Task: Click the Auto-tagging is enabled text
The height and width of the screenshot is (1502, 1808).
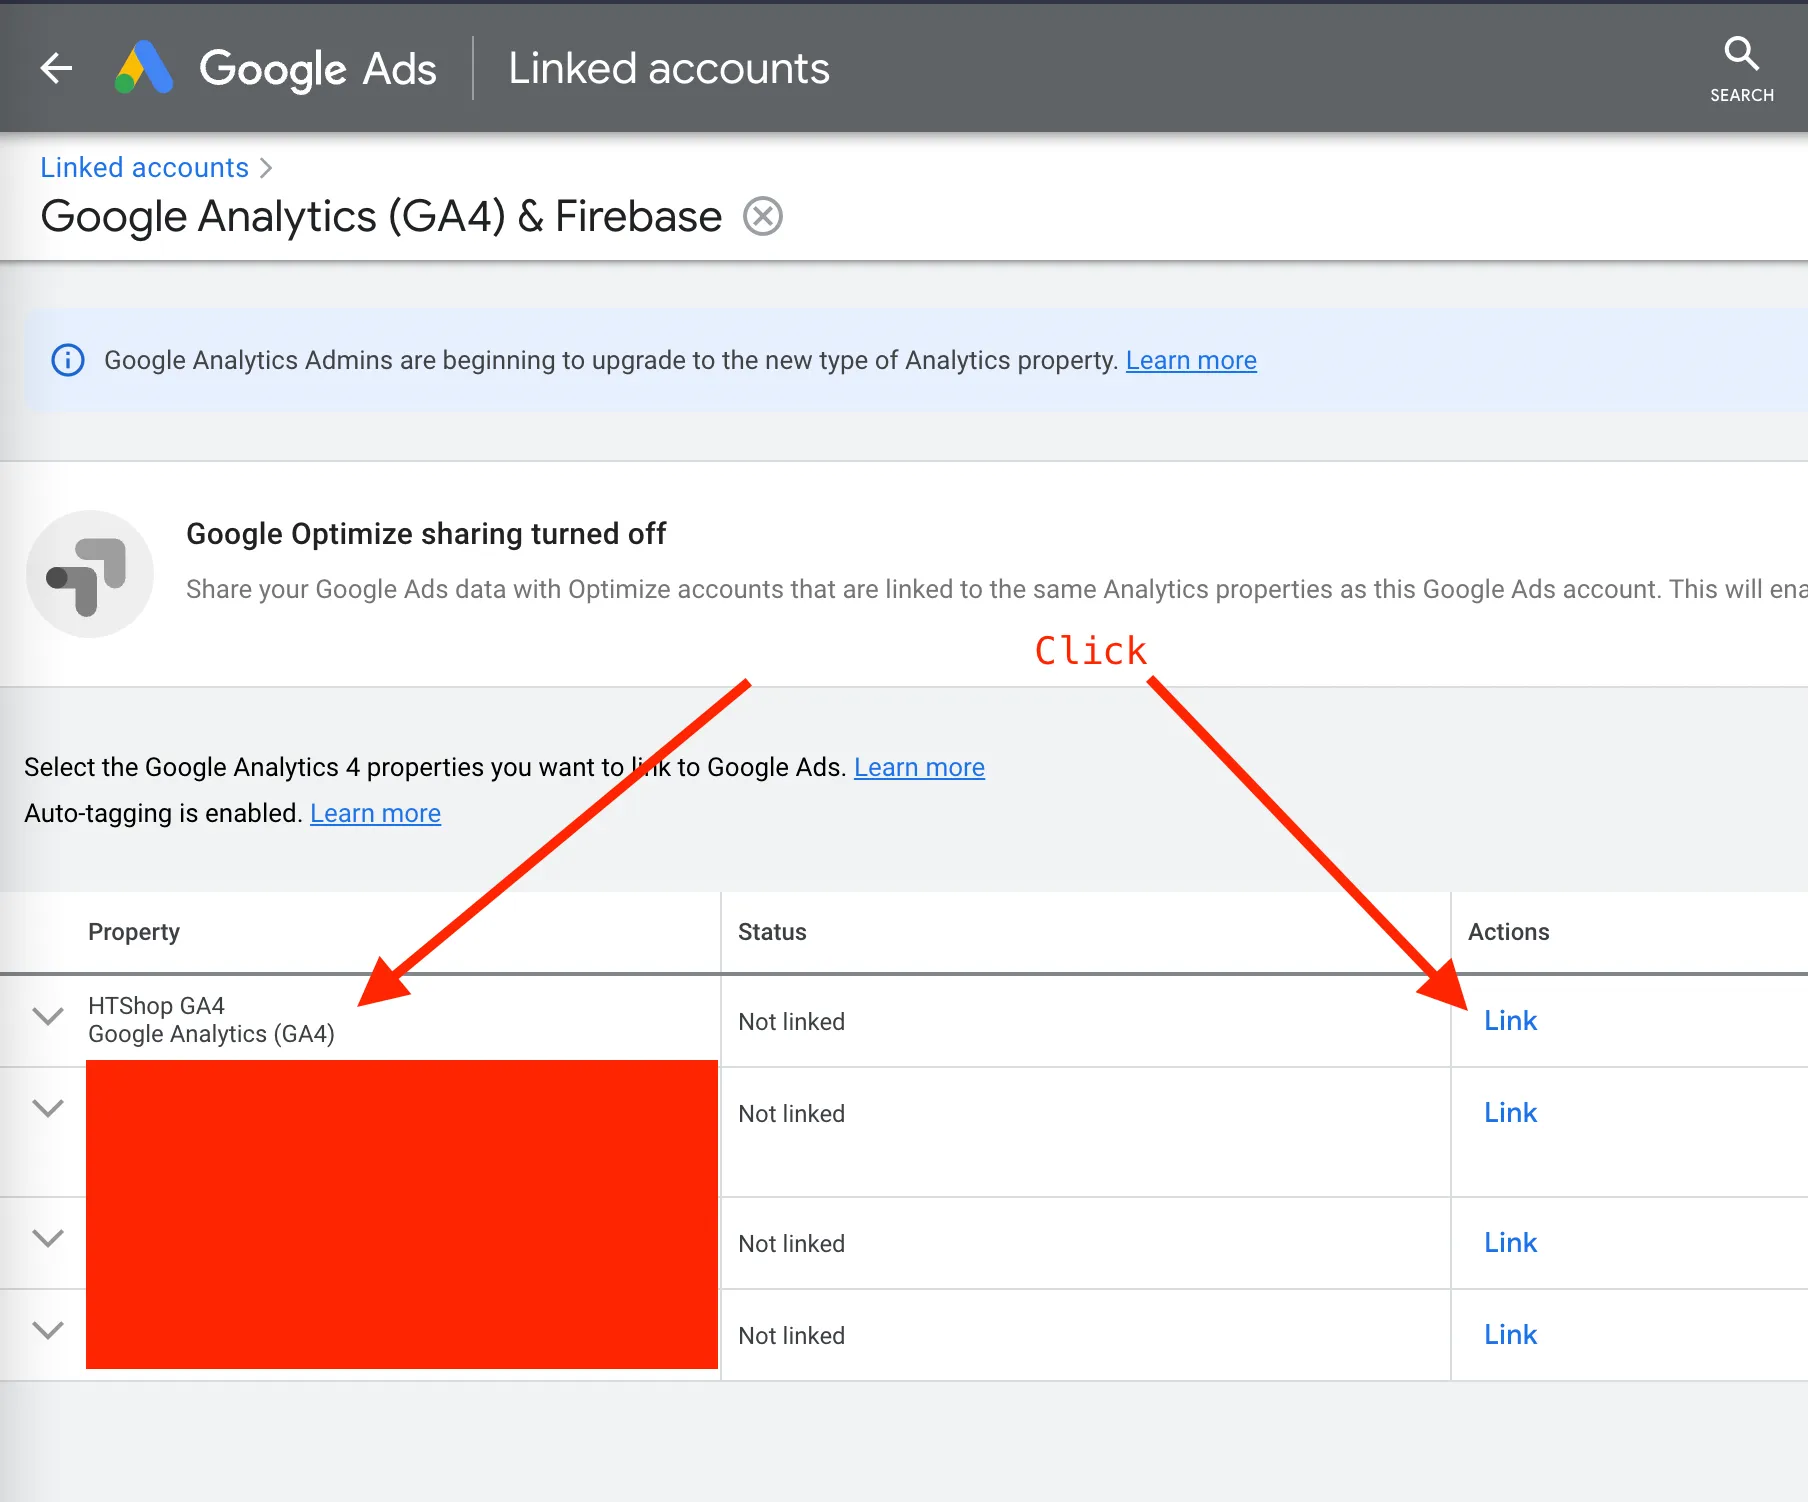Action: tap(163, 813)
